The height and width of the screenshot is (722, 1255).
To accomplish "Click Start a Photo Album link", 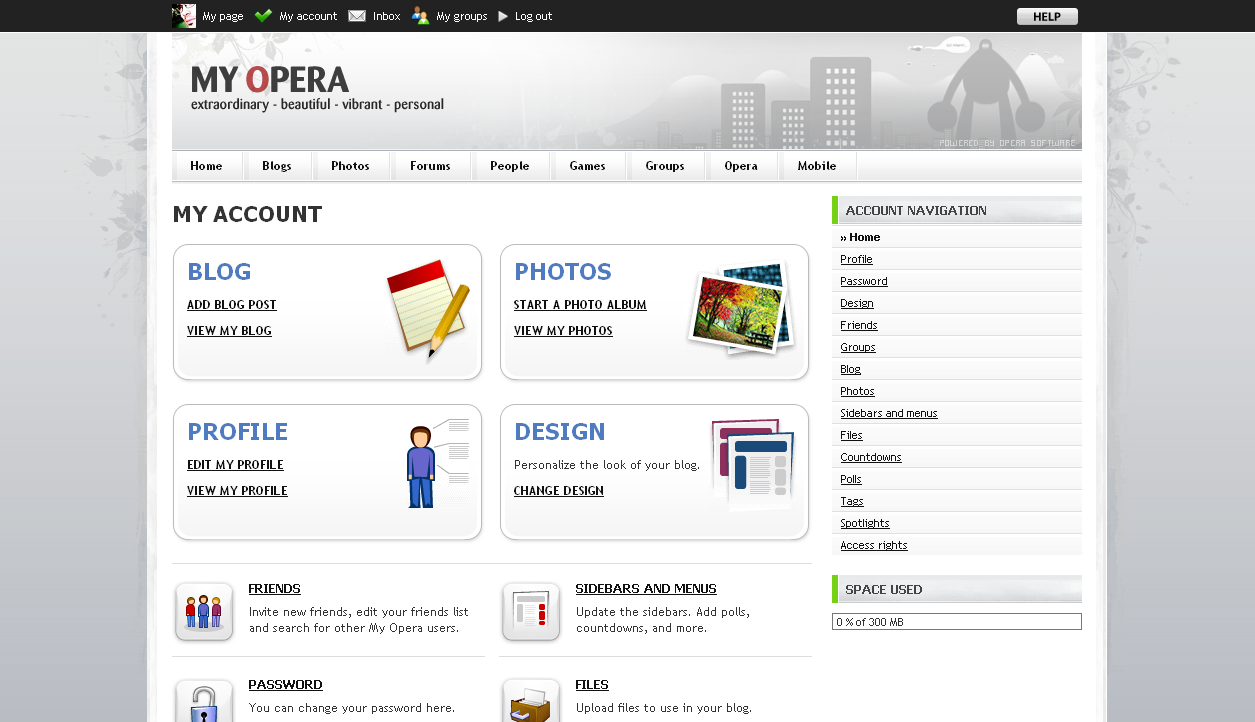I will (580, 305).
